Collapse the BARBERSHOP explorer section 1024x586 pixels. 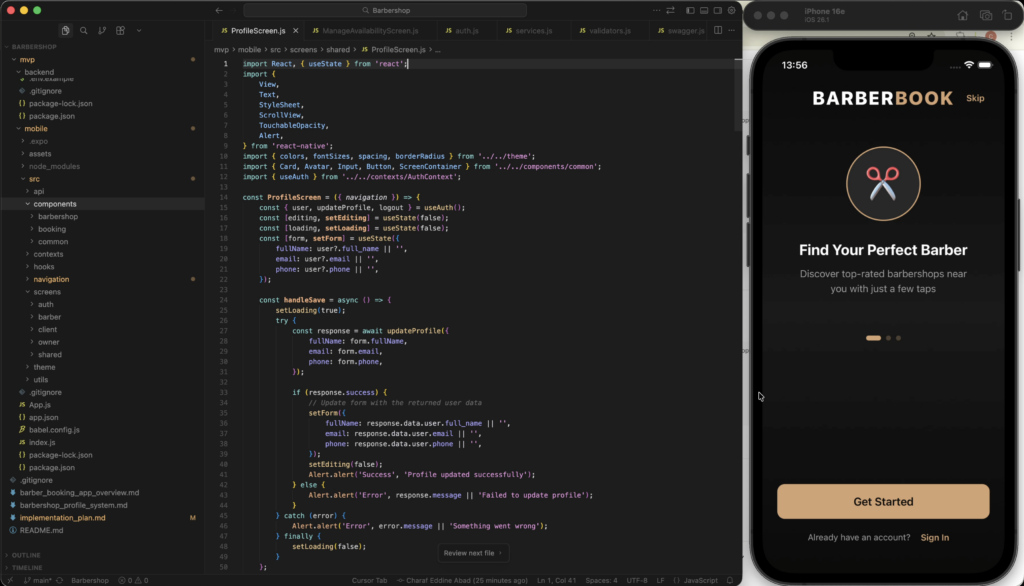point(34,47)
